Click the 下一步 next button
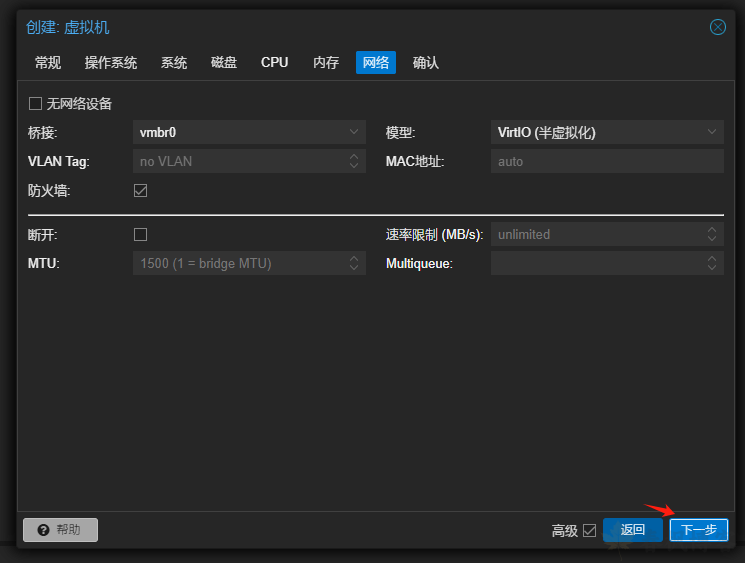Viewport: 745px width, 563px height. click(x=698, y=530)
